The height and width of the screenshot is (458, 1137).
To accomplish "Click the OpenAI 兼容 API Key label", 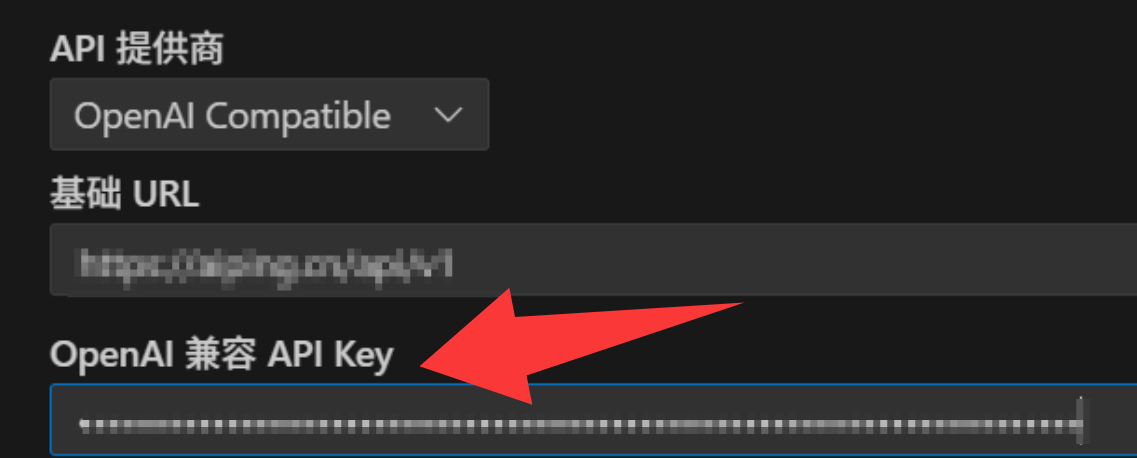I will tap(222, 355).
